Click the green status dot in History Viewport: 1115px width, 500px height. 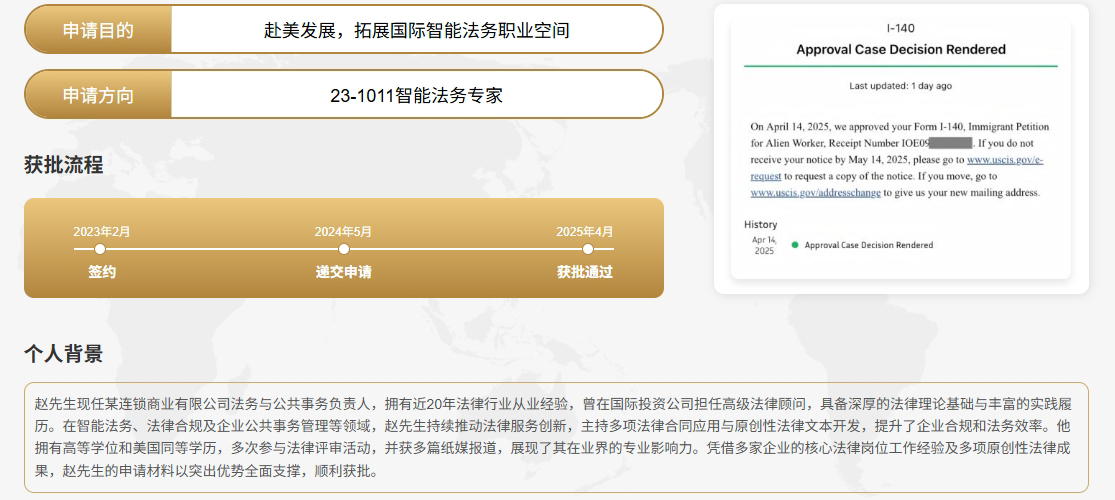[x=795, y=245]
